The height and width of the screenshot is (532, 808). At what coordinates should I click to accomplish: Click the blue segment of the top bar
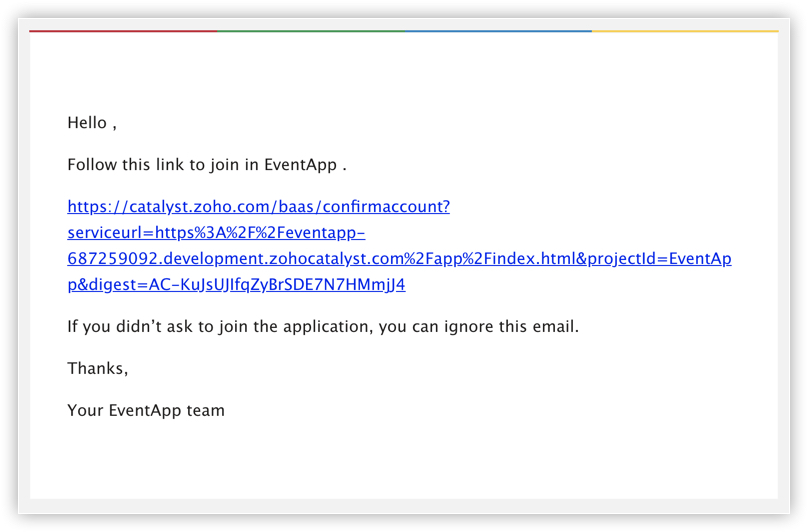(x=498, y=31)
